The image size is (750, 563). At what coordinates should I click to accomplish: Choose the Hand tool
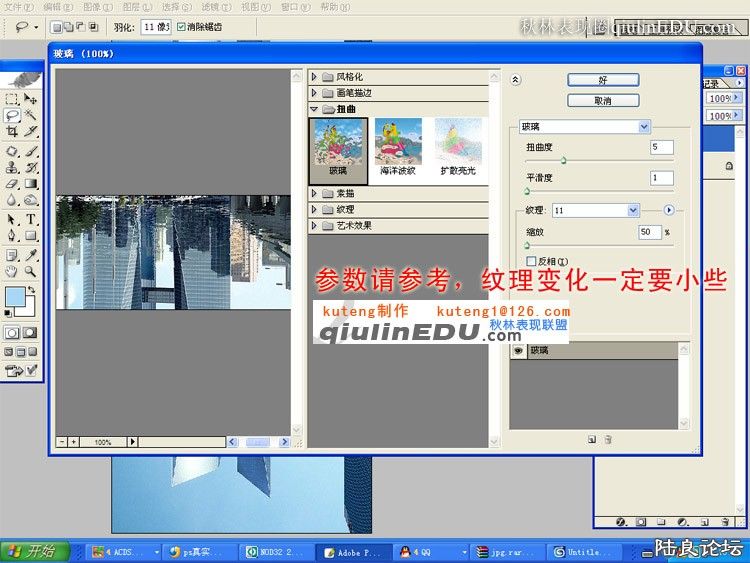12,270
